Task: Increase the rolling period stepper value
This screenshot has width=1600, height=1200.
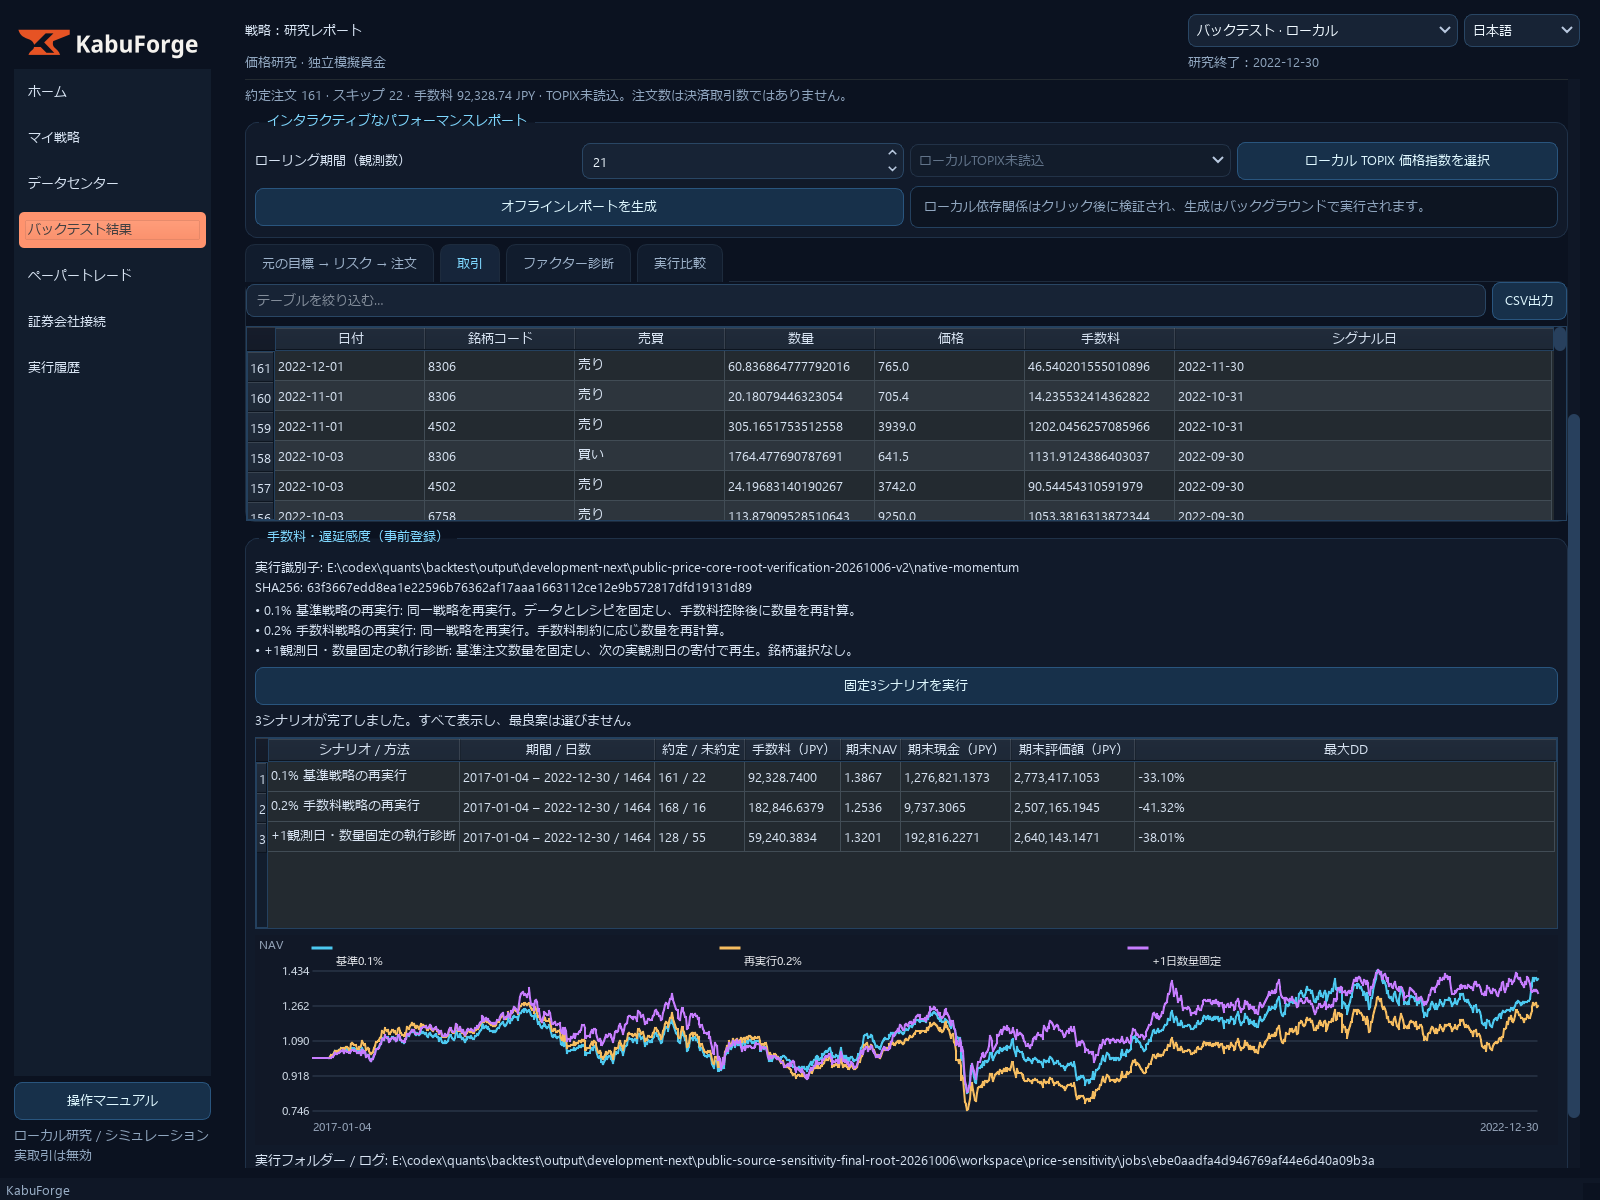Action: click(892, 153)
